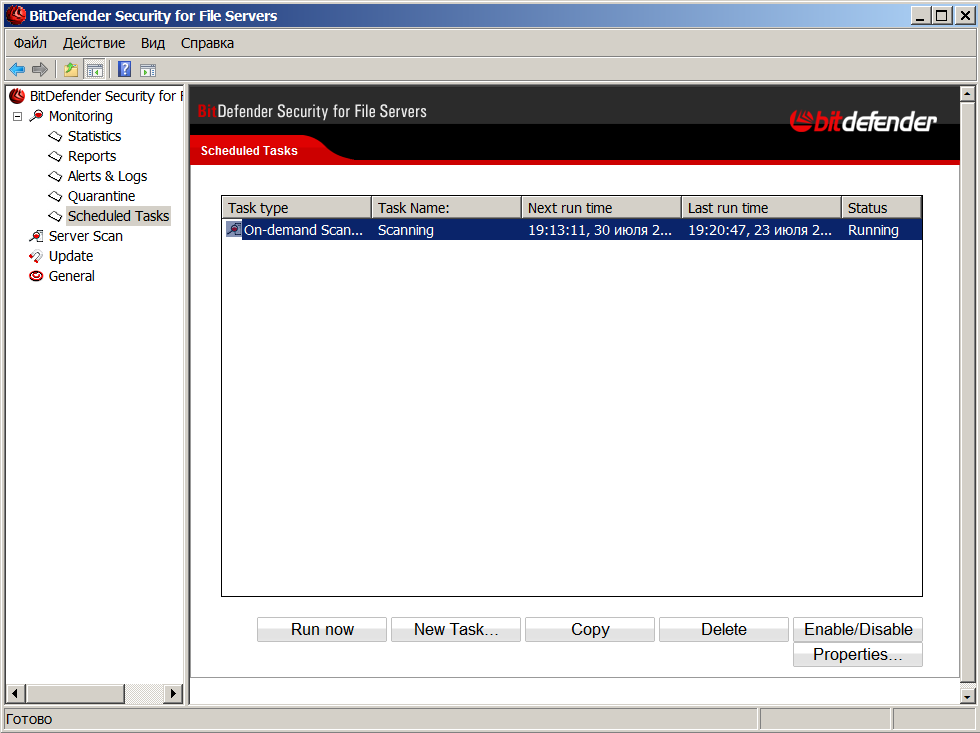980x733 pixels.
Task: Click the Back arrow toolbar icon
Action: pyautogui.click(x=17, y=69)
